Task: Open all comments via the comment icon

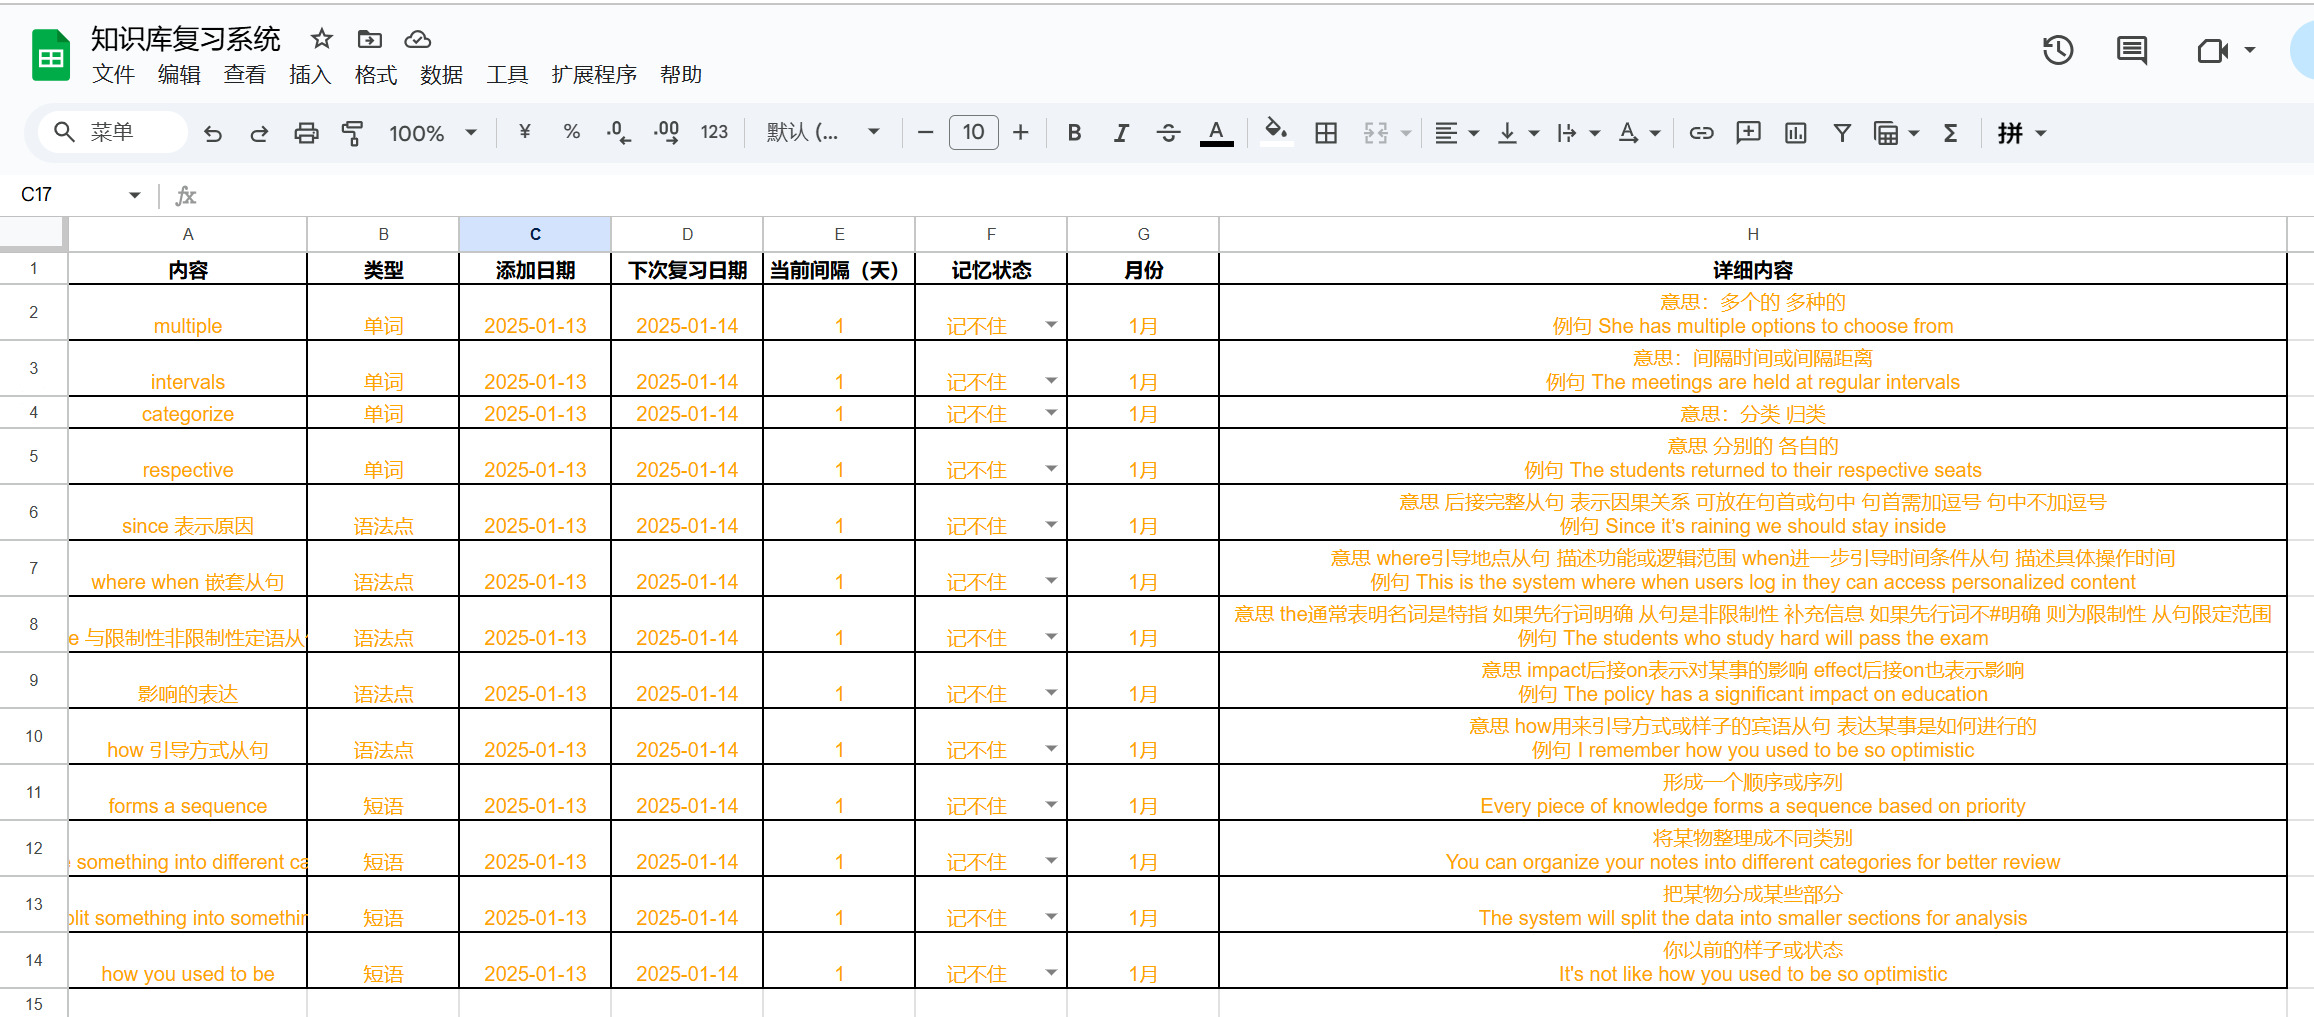Action: [2131, 50]
